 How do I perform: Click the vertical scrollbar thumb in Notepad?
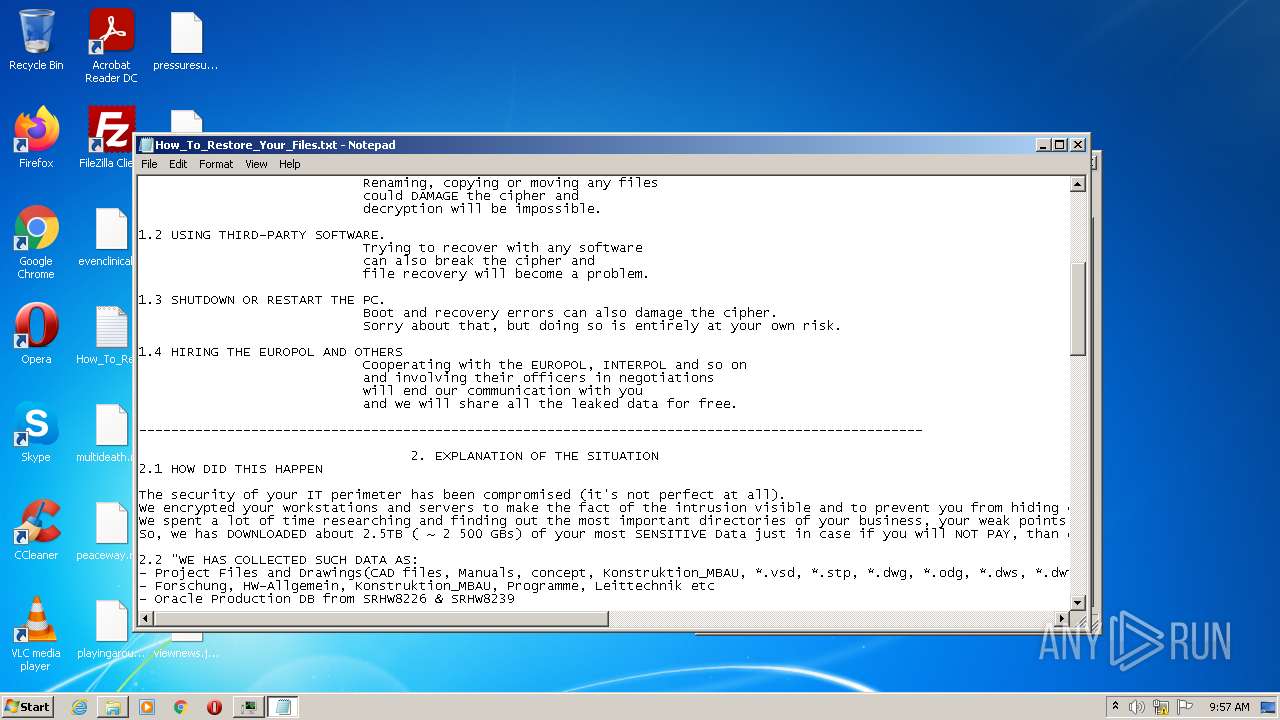1078,308
